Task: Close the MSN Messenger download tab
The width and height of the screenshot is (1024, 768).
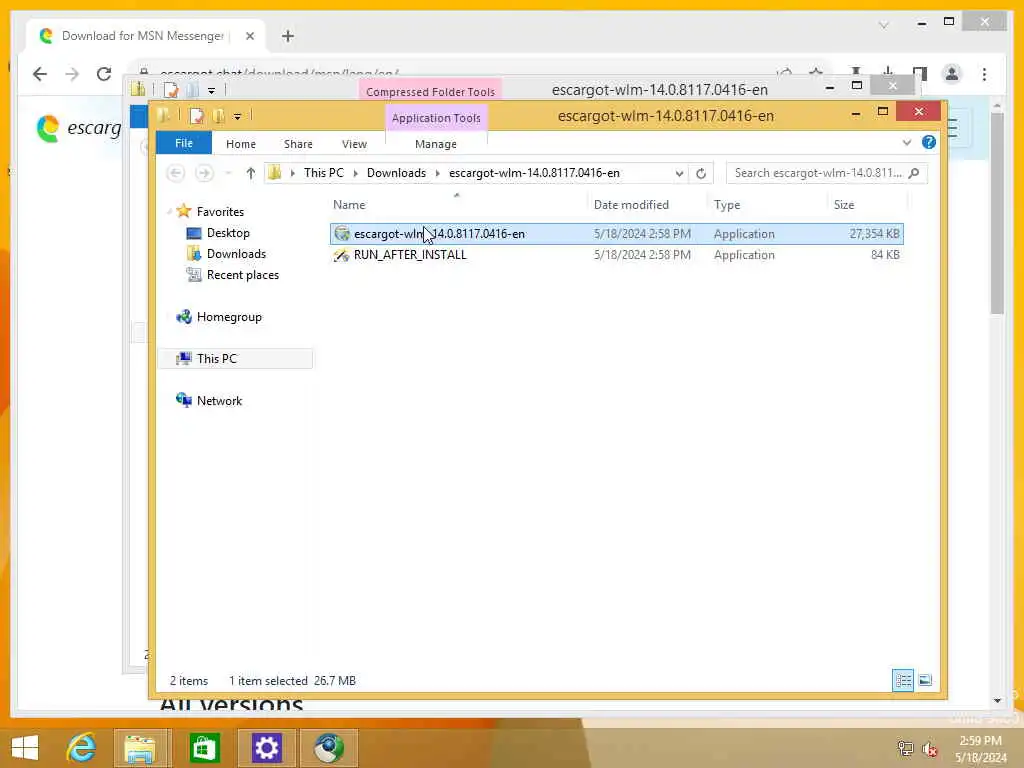Action: [x=249, y=36]
